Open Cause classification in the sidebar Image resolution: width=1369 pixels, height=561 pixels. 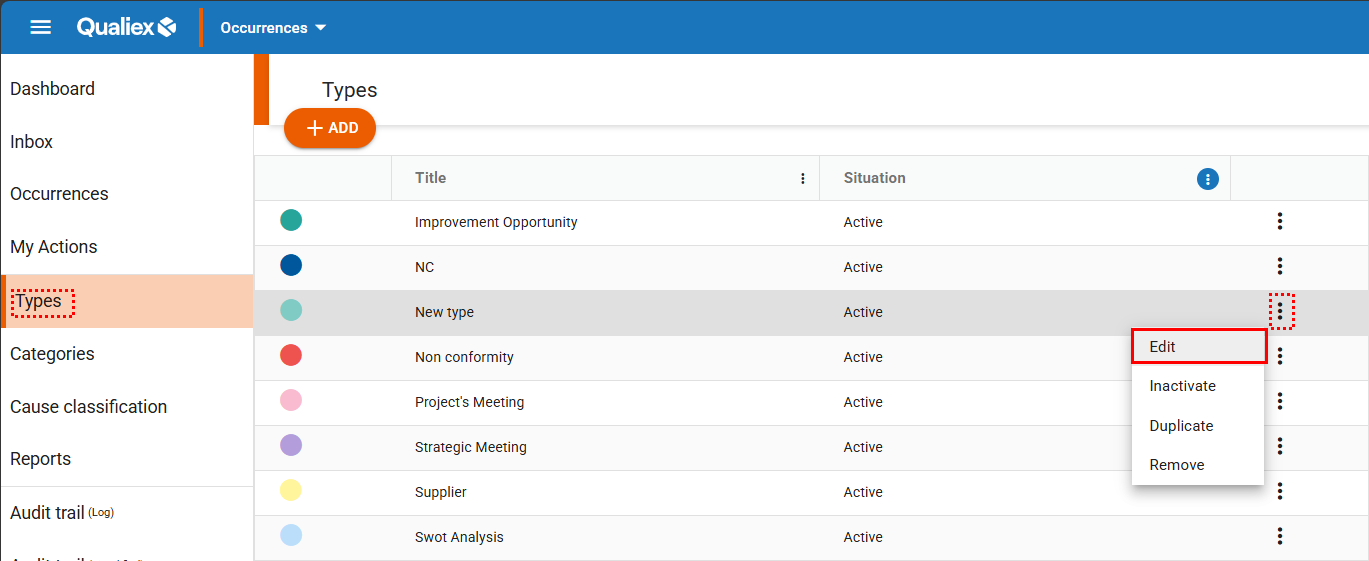point(88,407)
